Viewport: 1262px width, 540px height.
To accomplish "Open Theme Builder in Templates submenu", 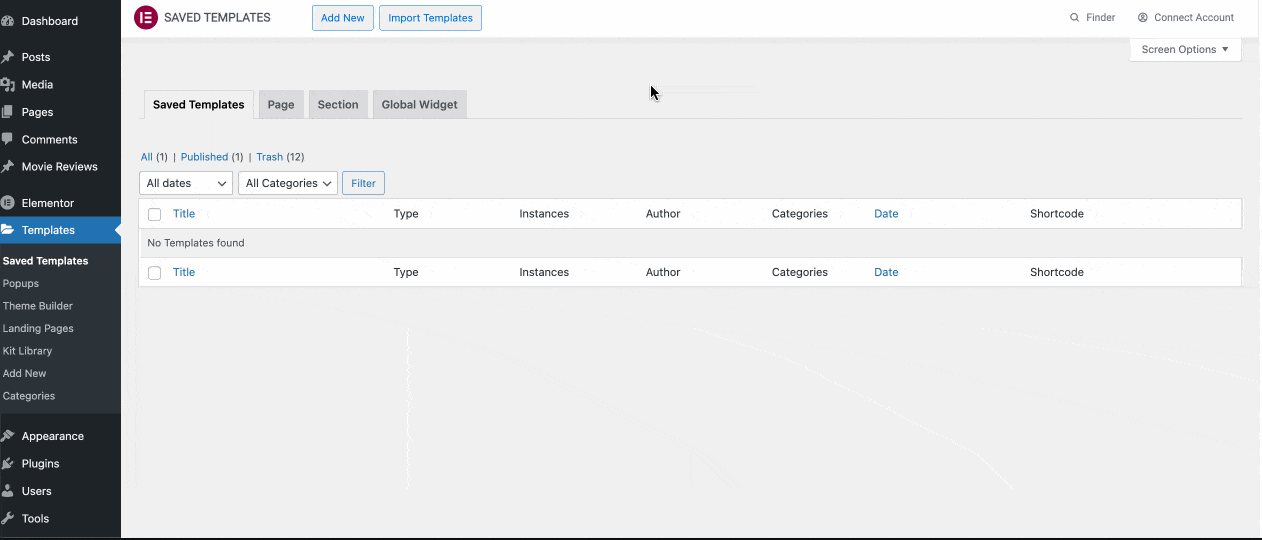I will (38, 306).
